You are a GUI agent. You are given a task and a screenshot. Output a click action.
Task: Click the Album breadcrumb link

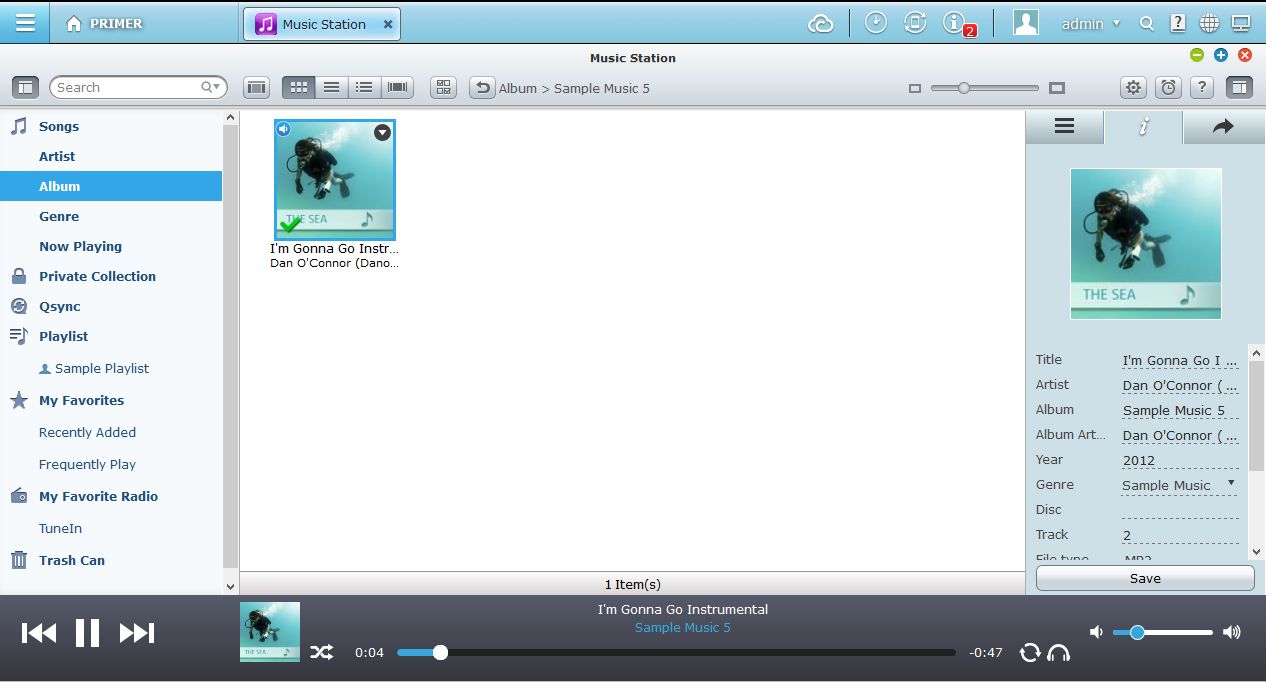(x=518, y=88)
